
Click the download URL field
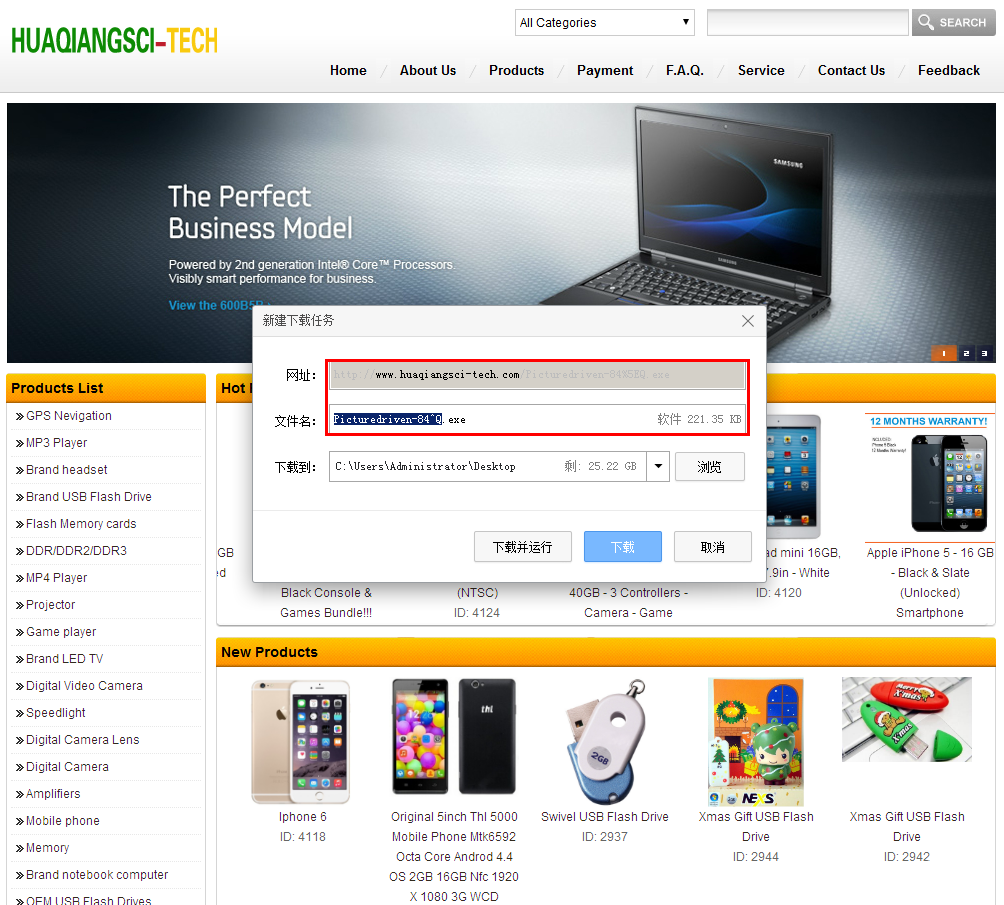[x=537, y=375]
